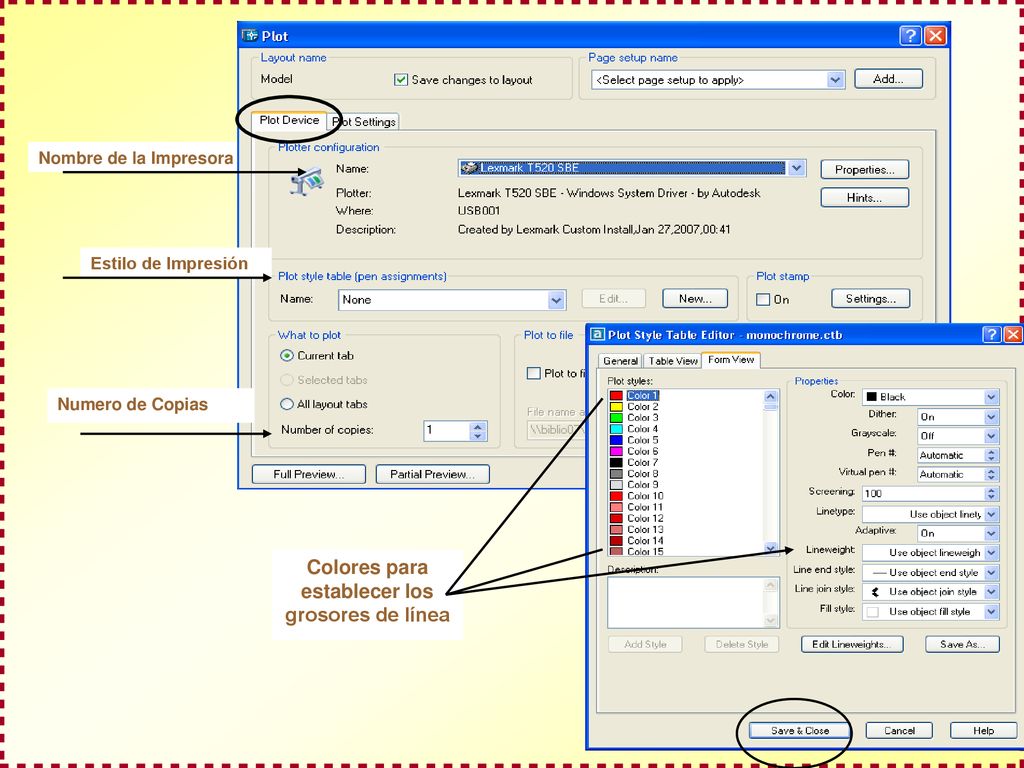
Task: Select the yellow Color 2 swatch
Action: tap(616, 406)
